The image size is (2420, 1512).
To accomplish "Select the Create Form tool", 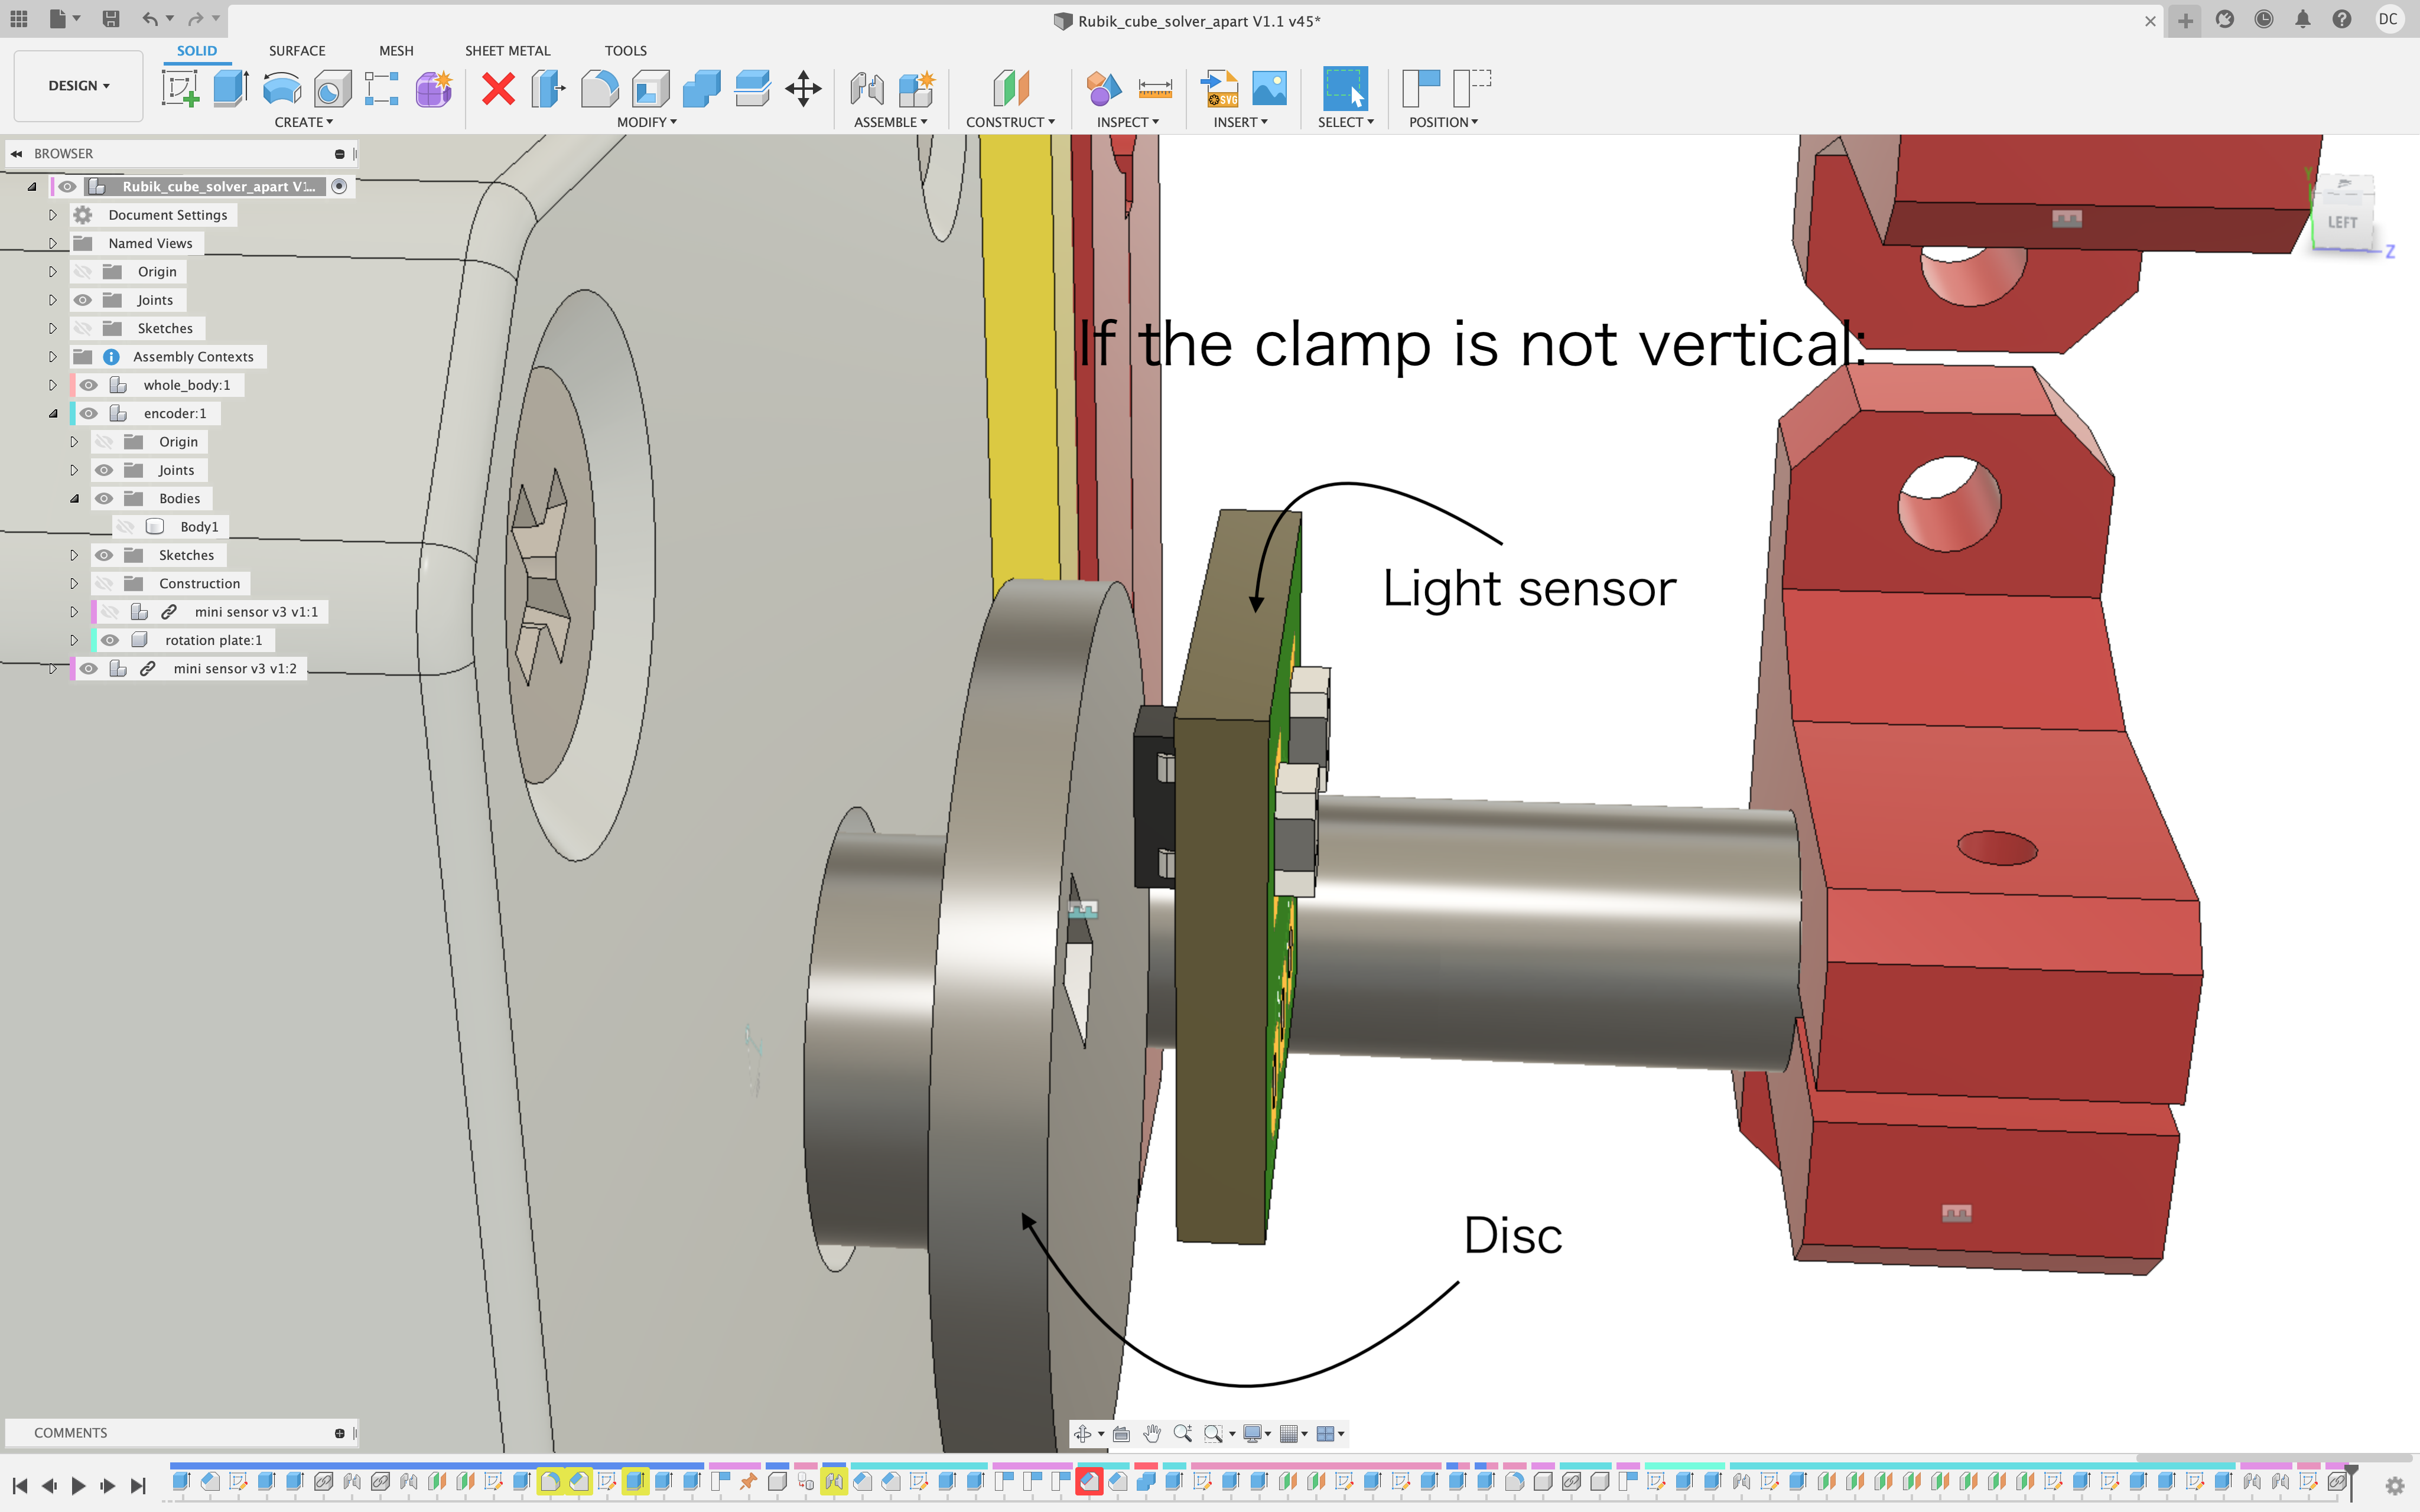I will tap(434, 88).
